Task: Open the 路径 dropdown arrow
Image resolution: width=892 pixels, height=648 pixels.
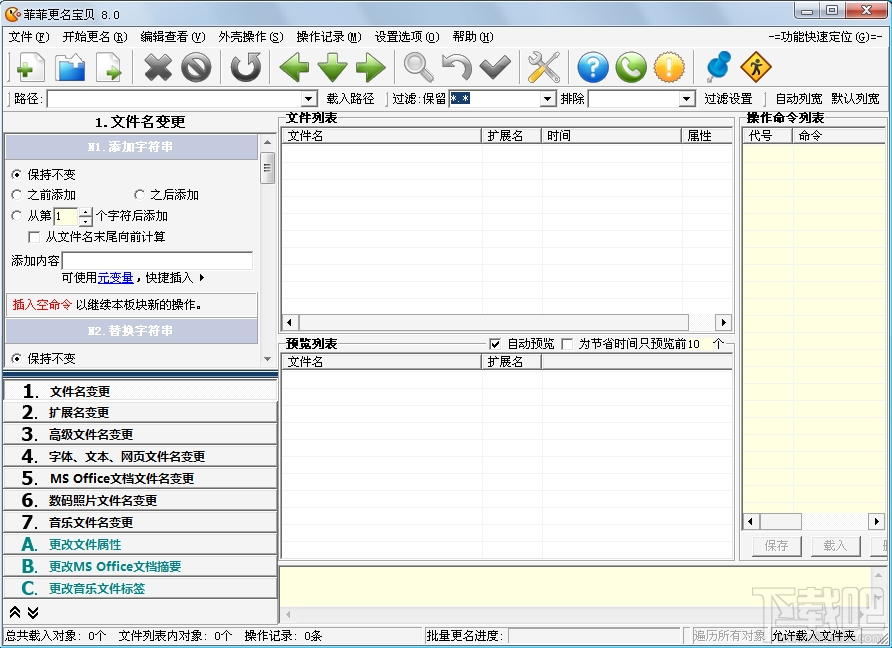Action: click(x=308, y=99)
